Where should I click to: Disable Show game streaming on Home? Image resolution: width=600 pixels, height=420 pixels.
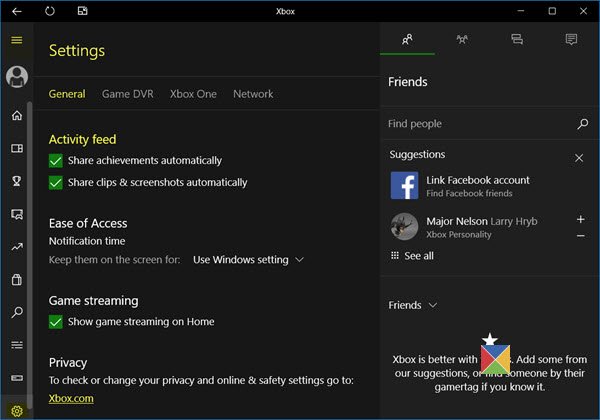click(x=56, y=321)
